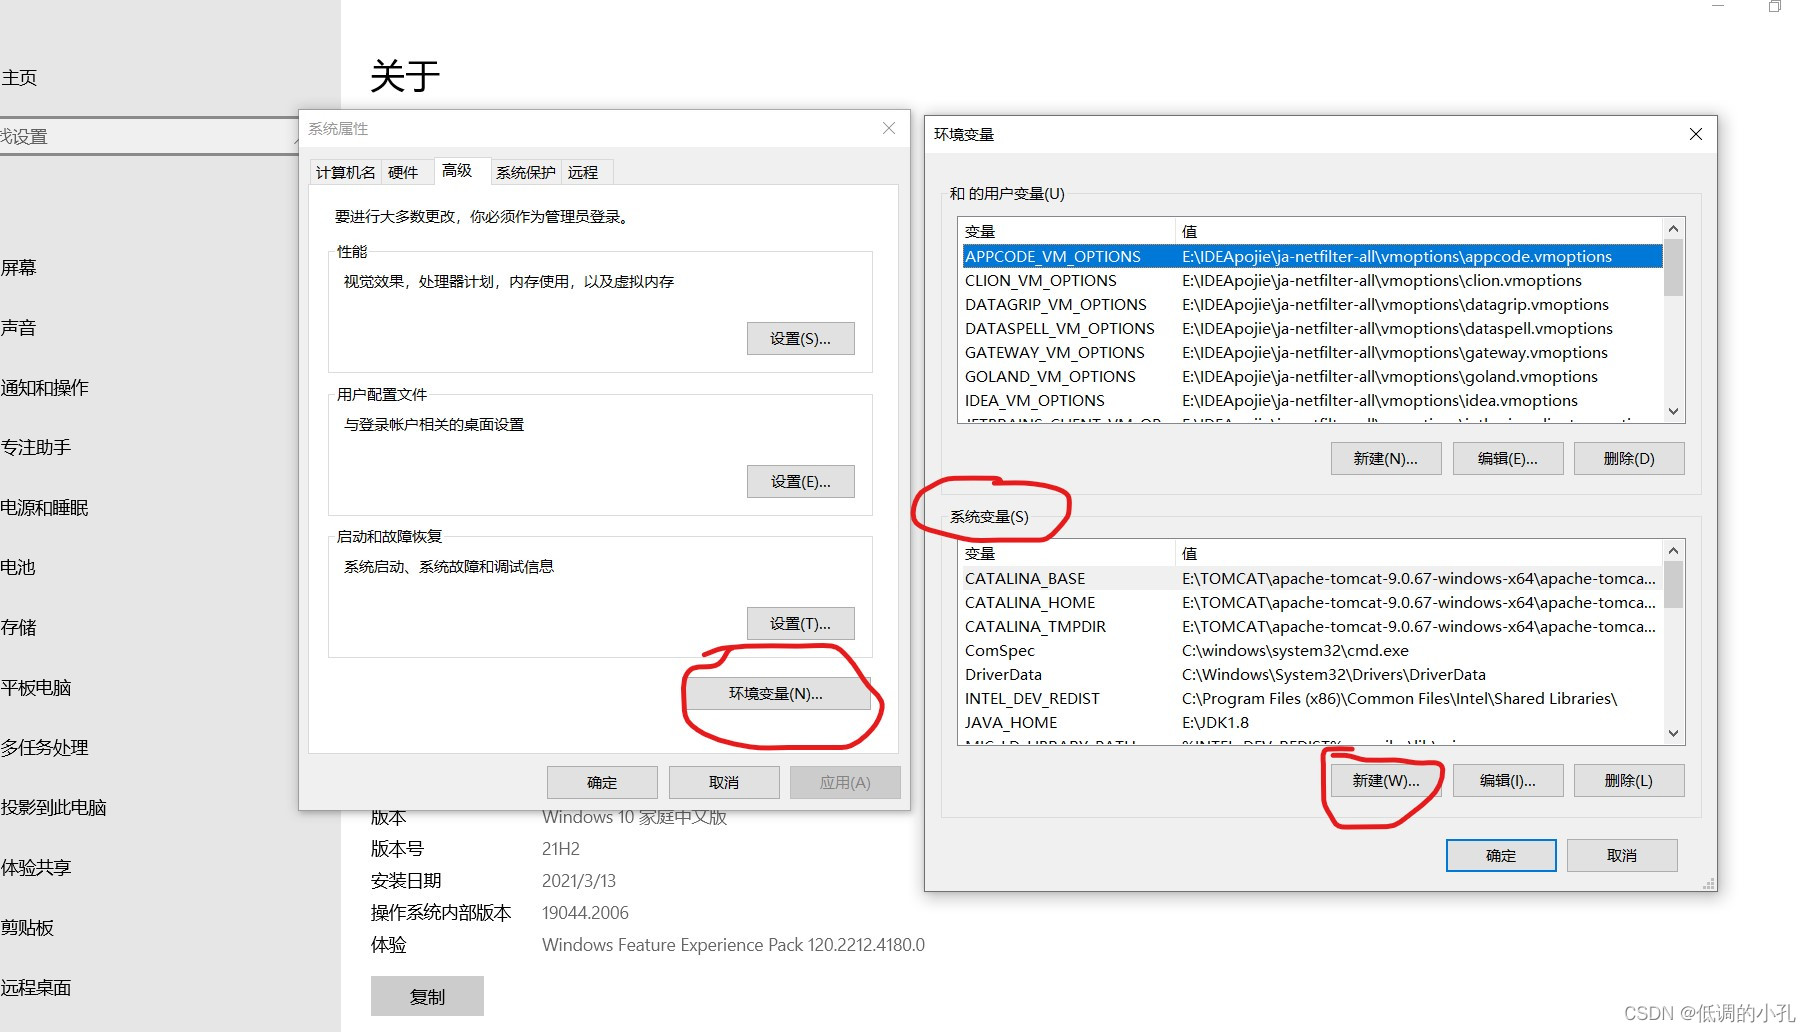Image resolution: width=1811 pixels, height=1032 pixels.
Task: Click 编辑(E)... under user variables
Action: coord(1508,458)
